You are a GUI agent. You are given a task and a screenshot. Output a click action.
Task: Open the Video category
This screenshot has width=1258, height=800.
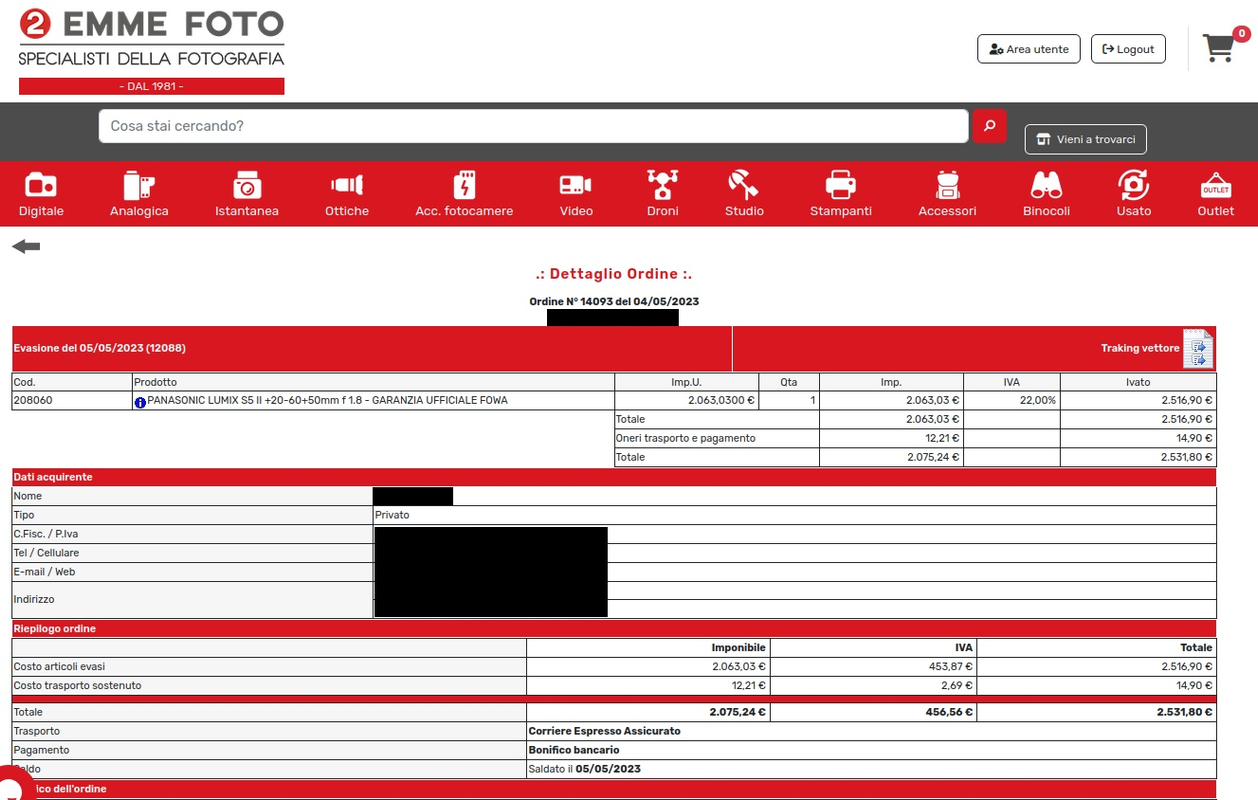coord(576,194)
